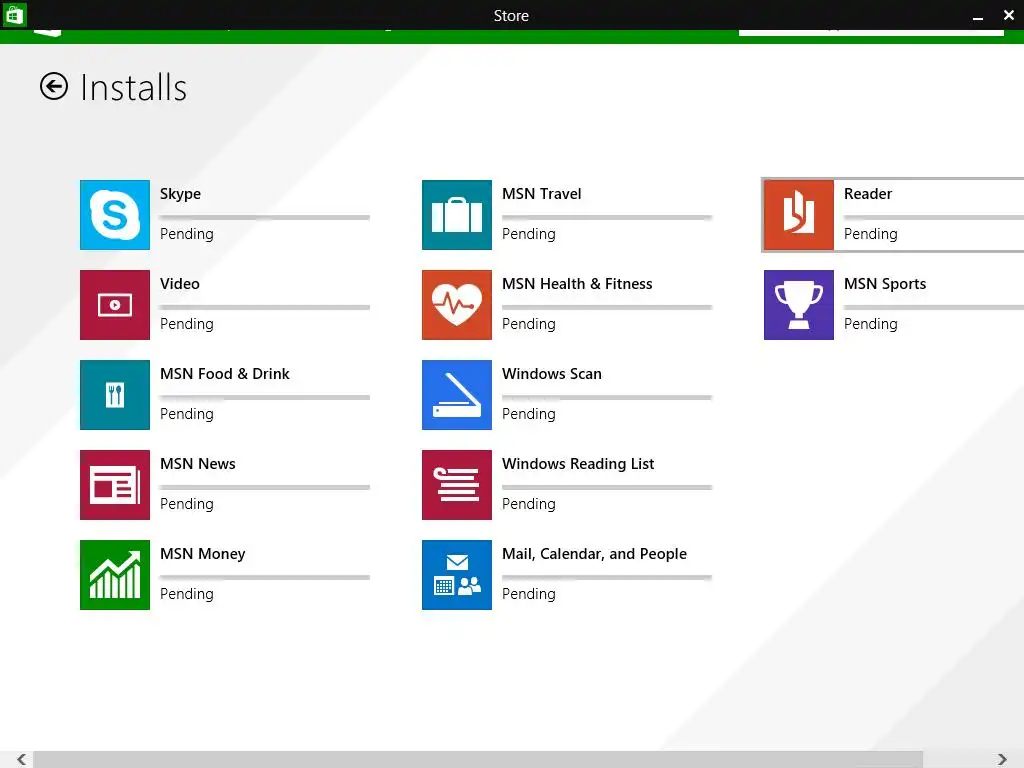
Task: Click the MSN Travel suitcase icon
Action: pyautogui.click(x=457, y=215)
